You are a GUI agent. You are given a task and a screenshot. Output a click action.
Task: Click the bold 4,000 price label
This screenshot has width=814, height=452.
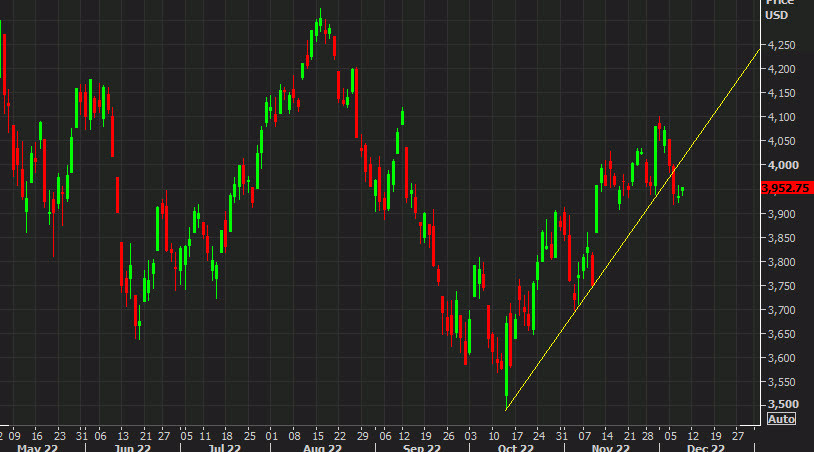coord(783,165)
